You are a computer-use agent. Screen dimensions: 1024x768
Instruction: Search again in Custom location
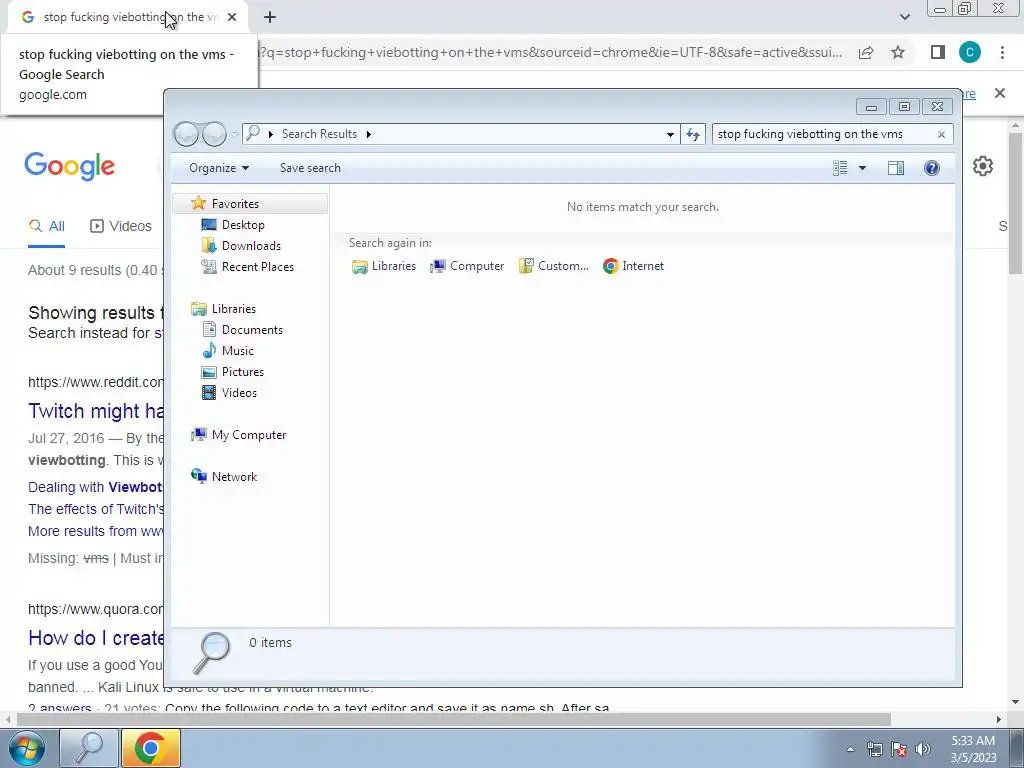pyautogui.click(x=554, y=266)
